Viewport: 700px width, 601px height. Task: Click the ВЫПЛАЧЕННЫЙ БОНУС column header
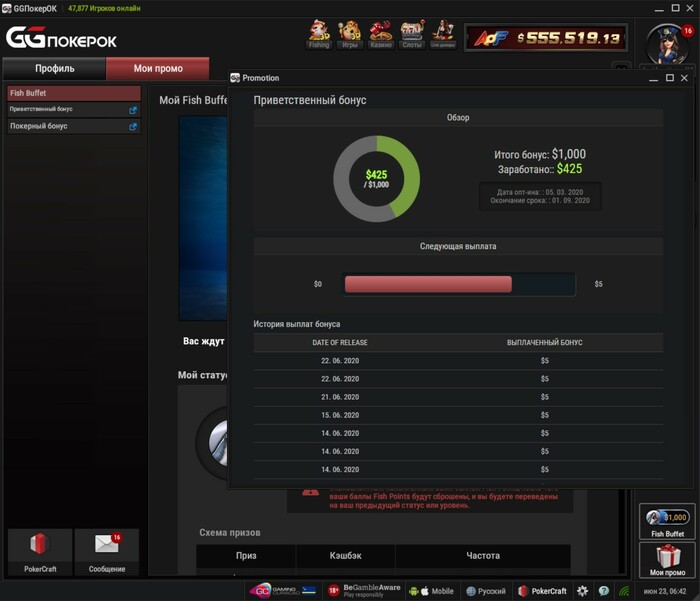(544, 342)
